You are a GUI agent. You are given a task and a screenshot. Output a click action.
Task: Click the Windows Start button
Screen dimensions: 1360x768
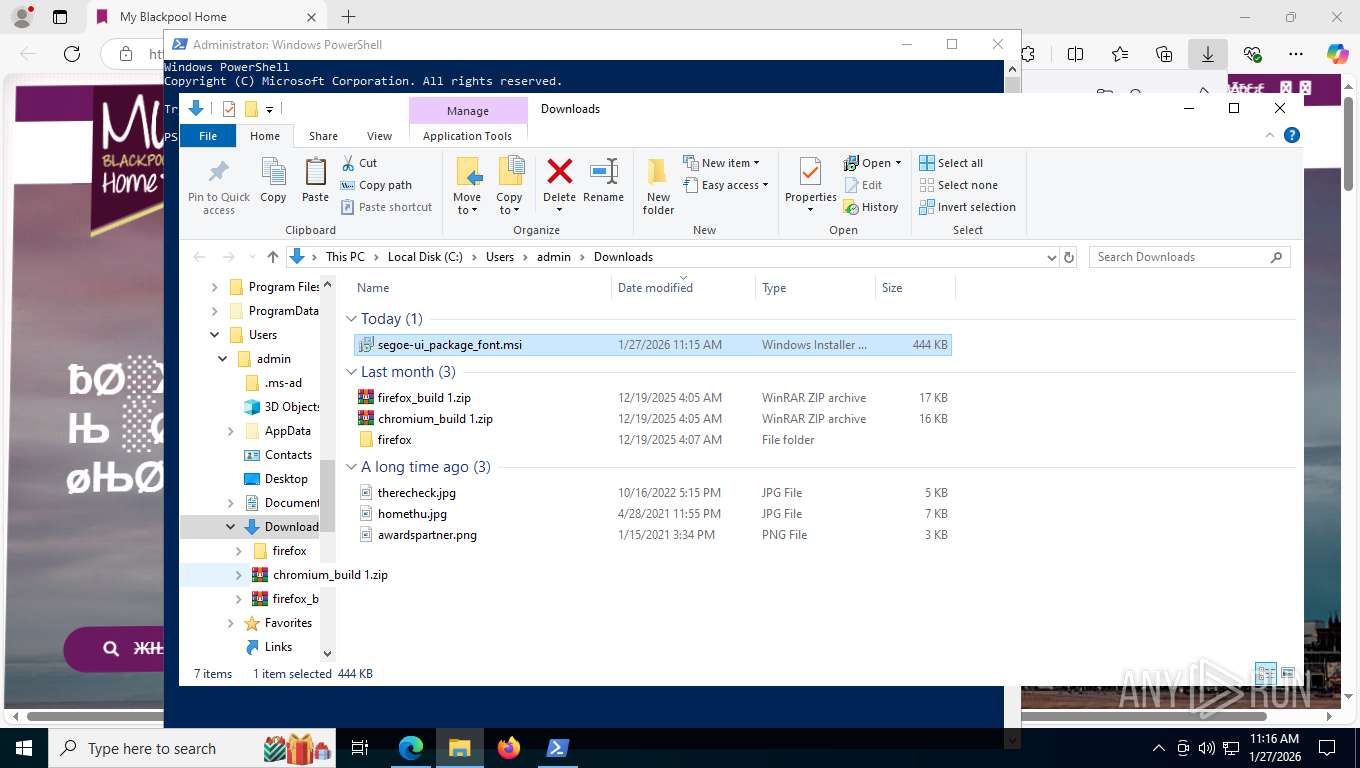click(24, 748)
